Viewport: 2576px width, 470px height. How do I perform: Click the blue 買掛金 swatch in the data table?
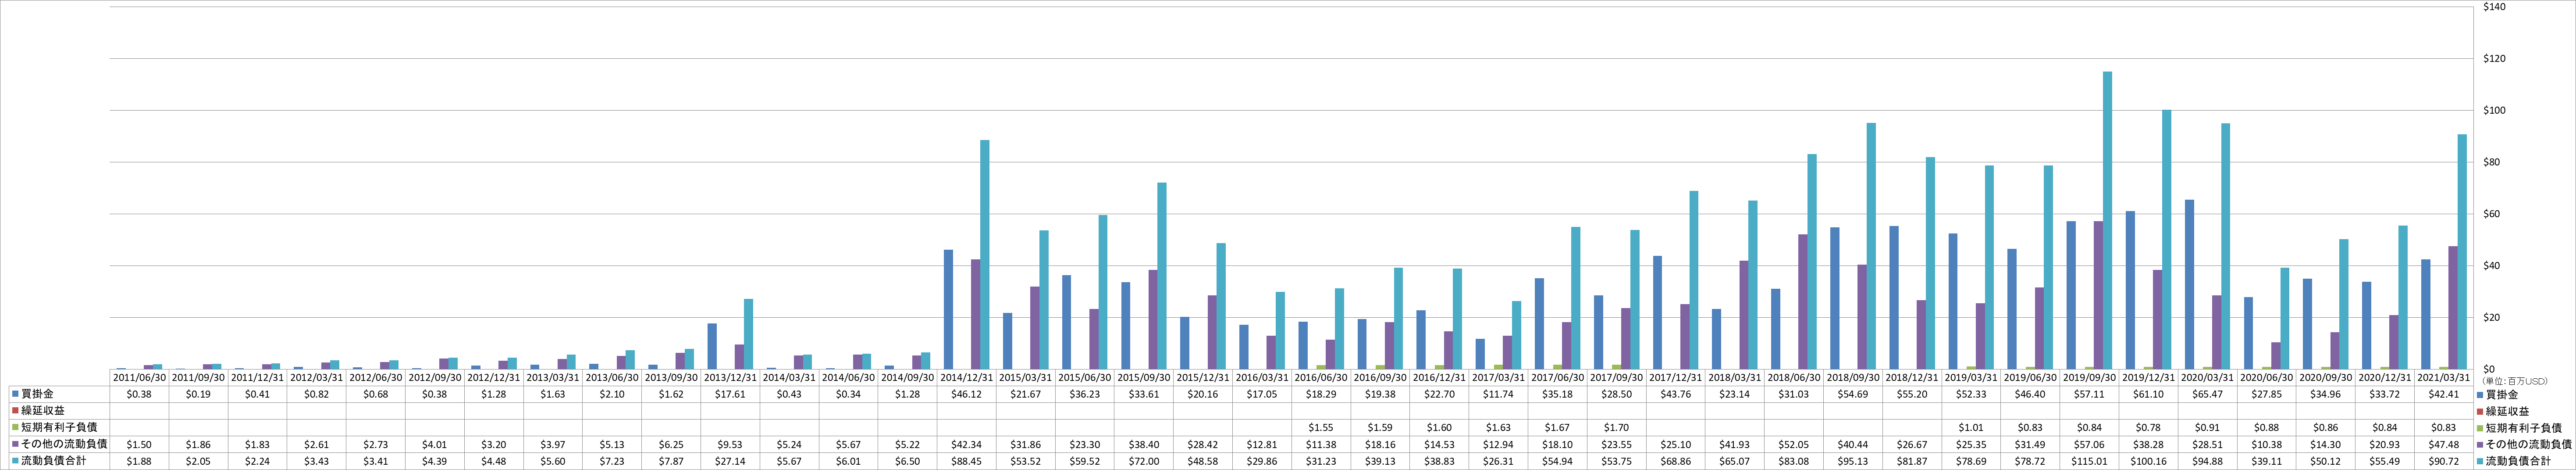click(16, 394)
